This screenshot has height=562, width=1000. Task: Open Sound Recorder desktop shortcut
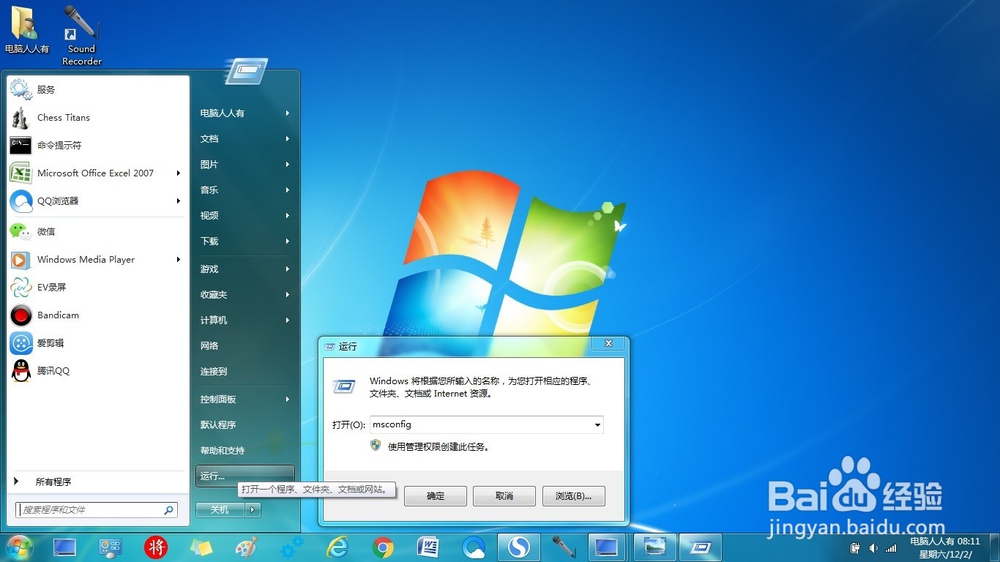[x=82, y=36]
